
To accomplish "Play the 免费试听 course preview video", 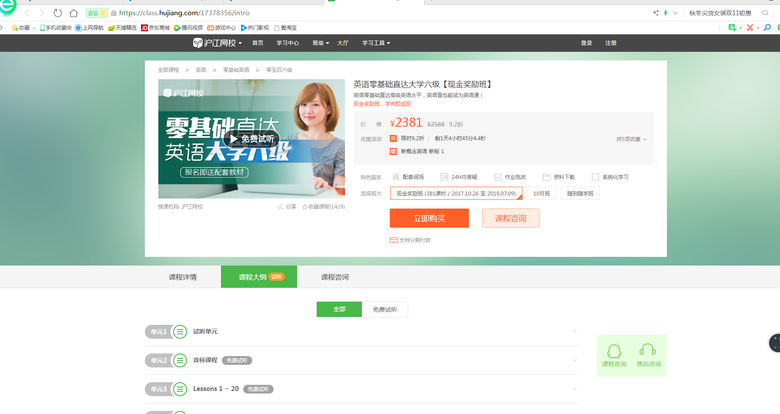I will (251, 139).
